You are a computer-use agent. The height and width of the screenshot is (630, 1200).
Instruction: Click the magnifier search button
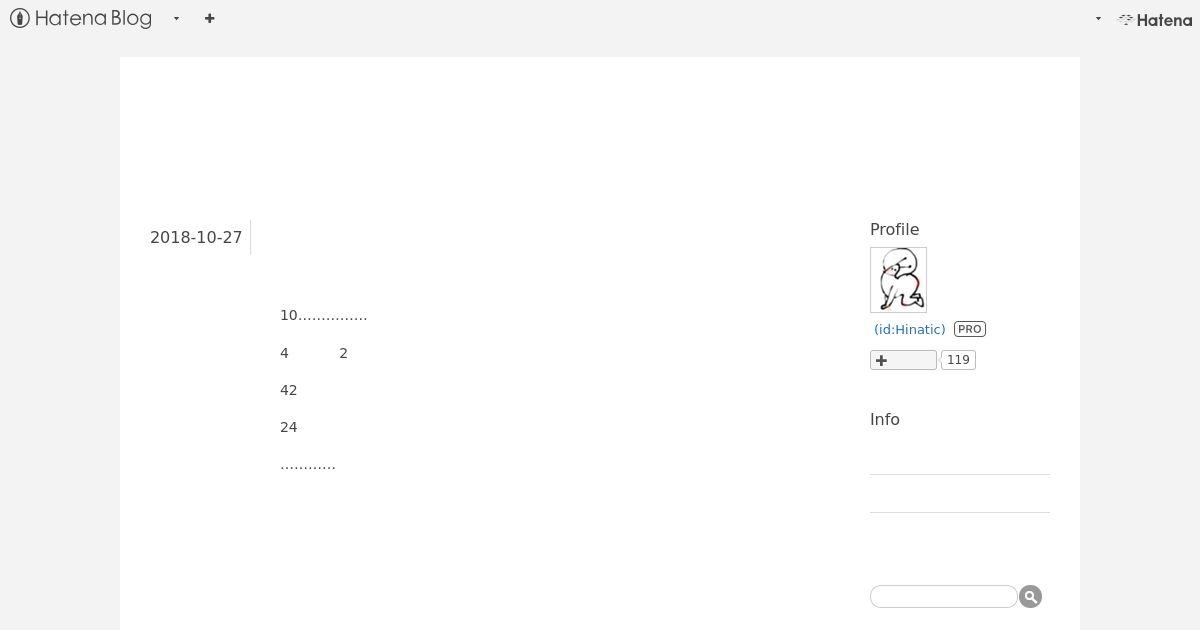(x=1030, y=597)
